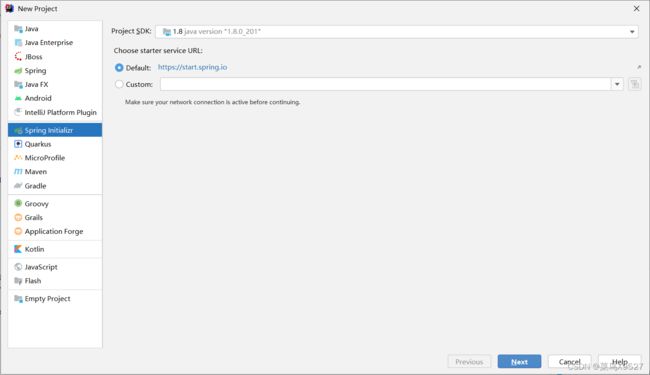The width and height of the screenshot is (650, 375).
Task: Choose the Maven icon
Action: (x=18, y=172)
